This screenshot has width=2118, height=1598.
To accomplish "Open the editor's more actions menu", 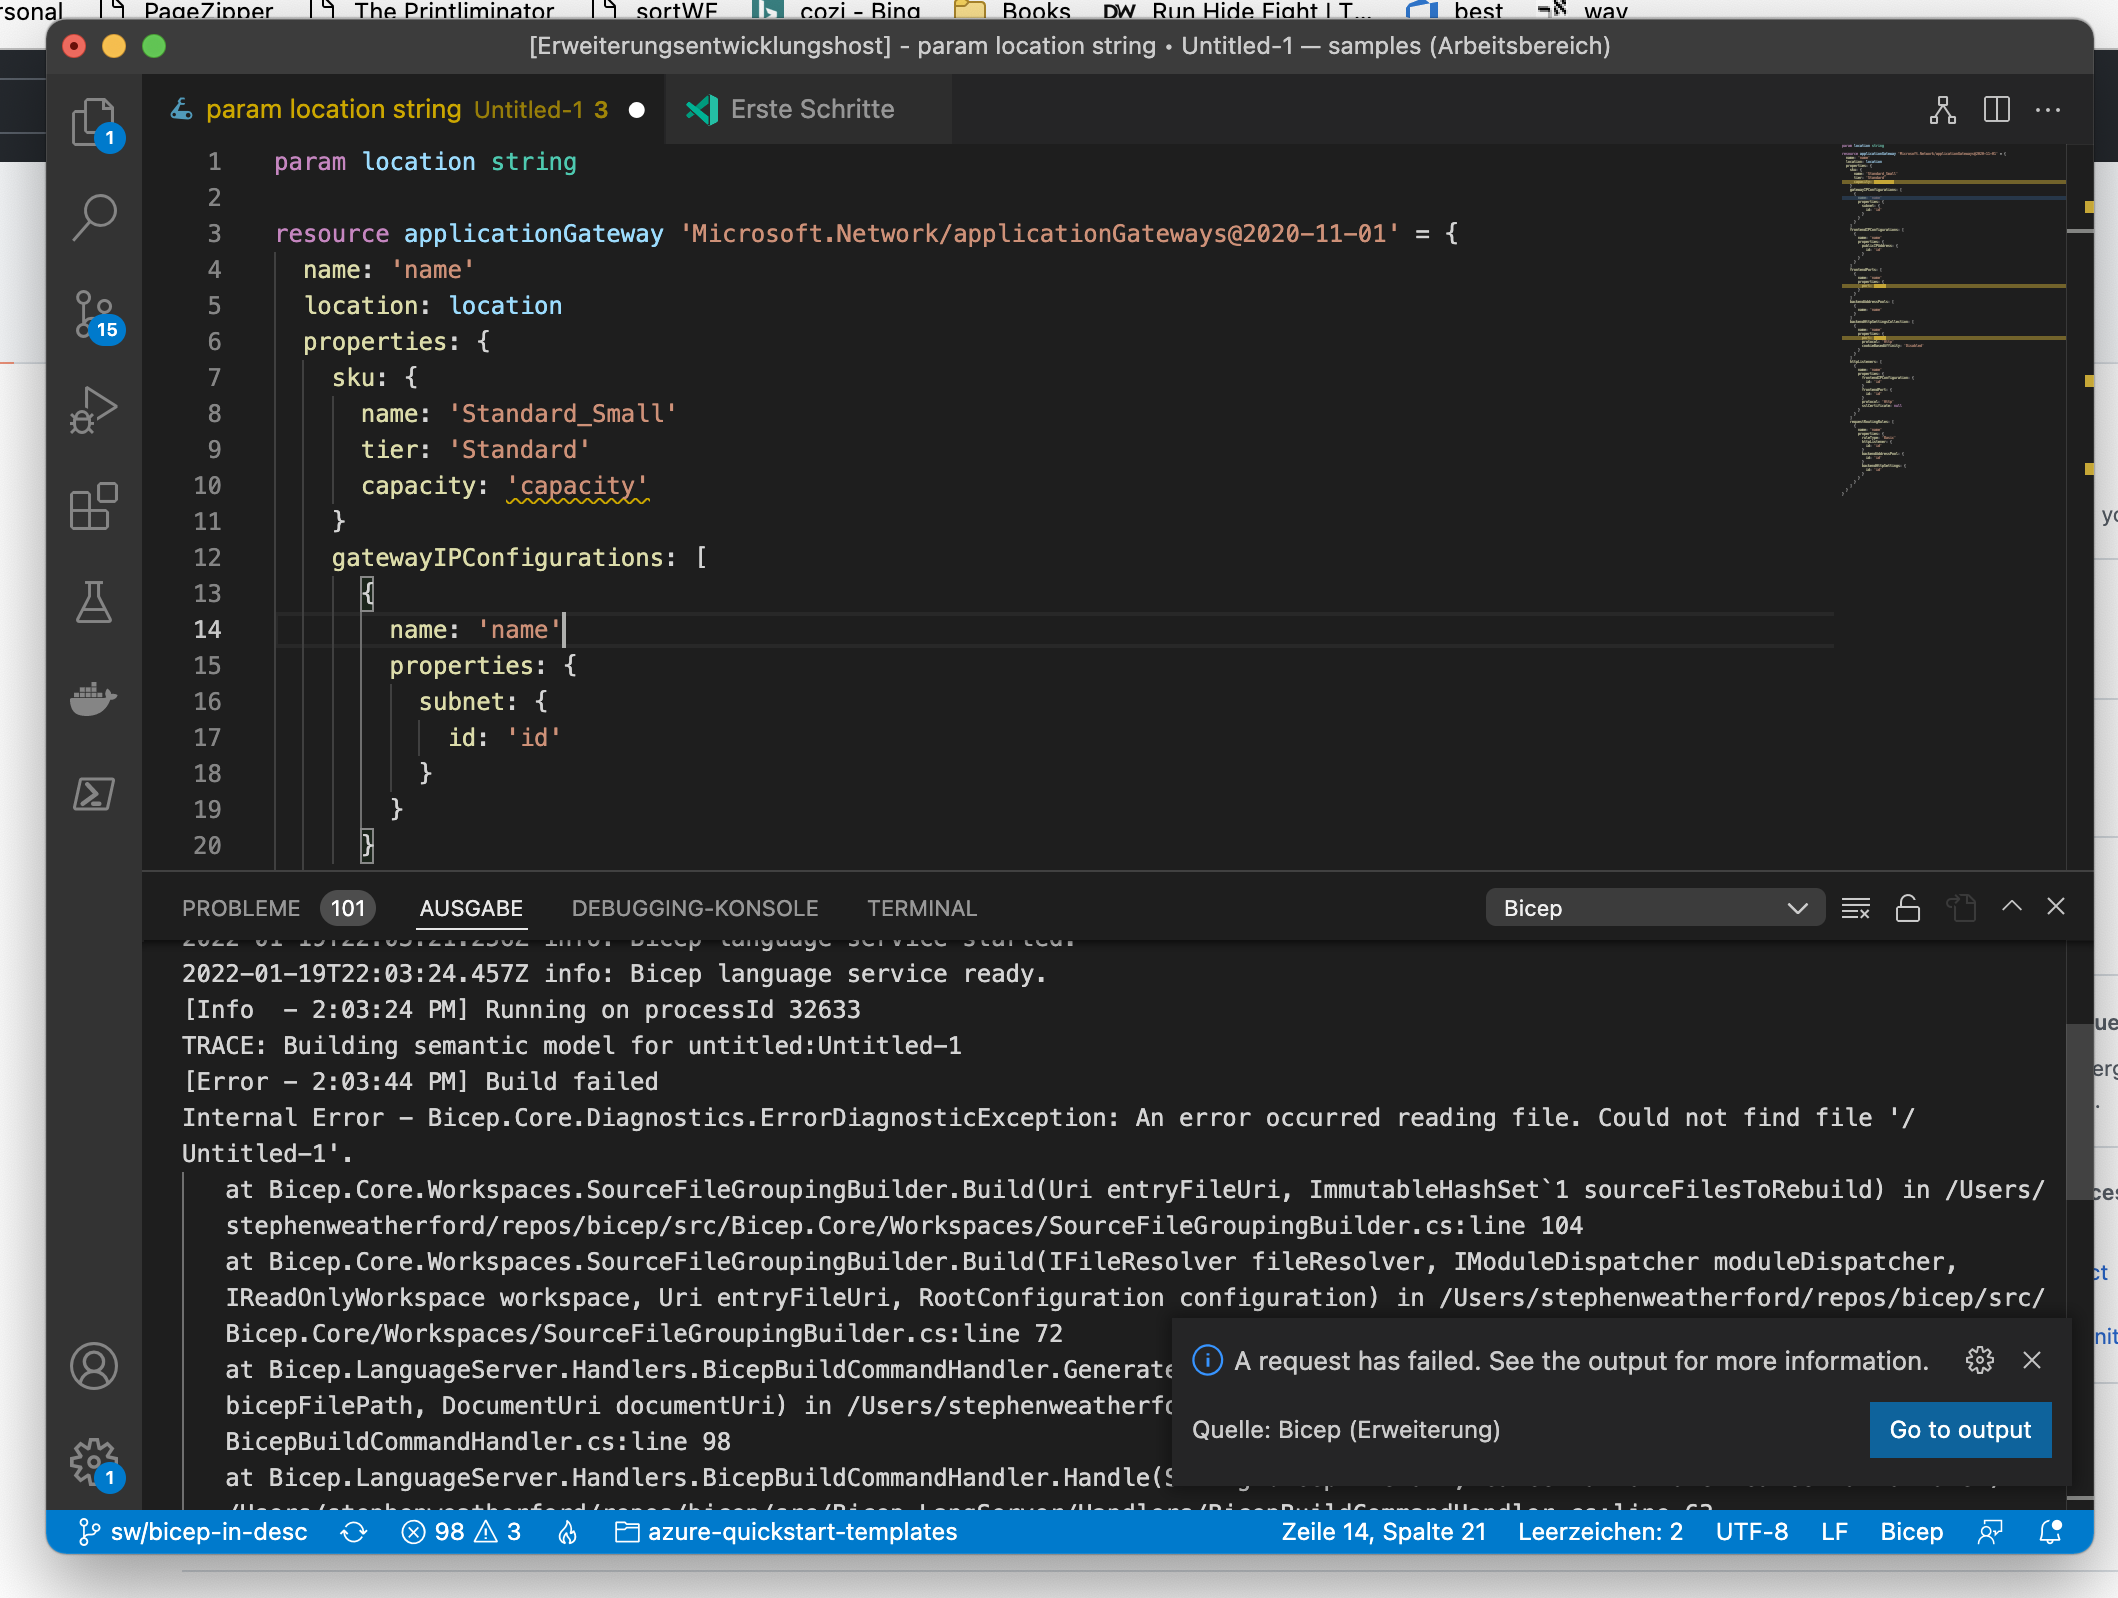I will pos(2048,110).
